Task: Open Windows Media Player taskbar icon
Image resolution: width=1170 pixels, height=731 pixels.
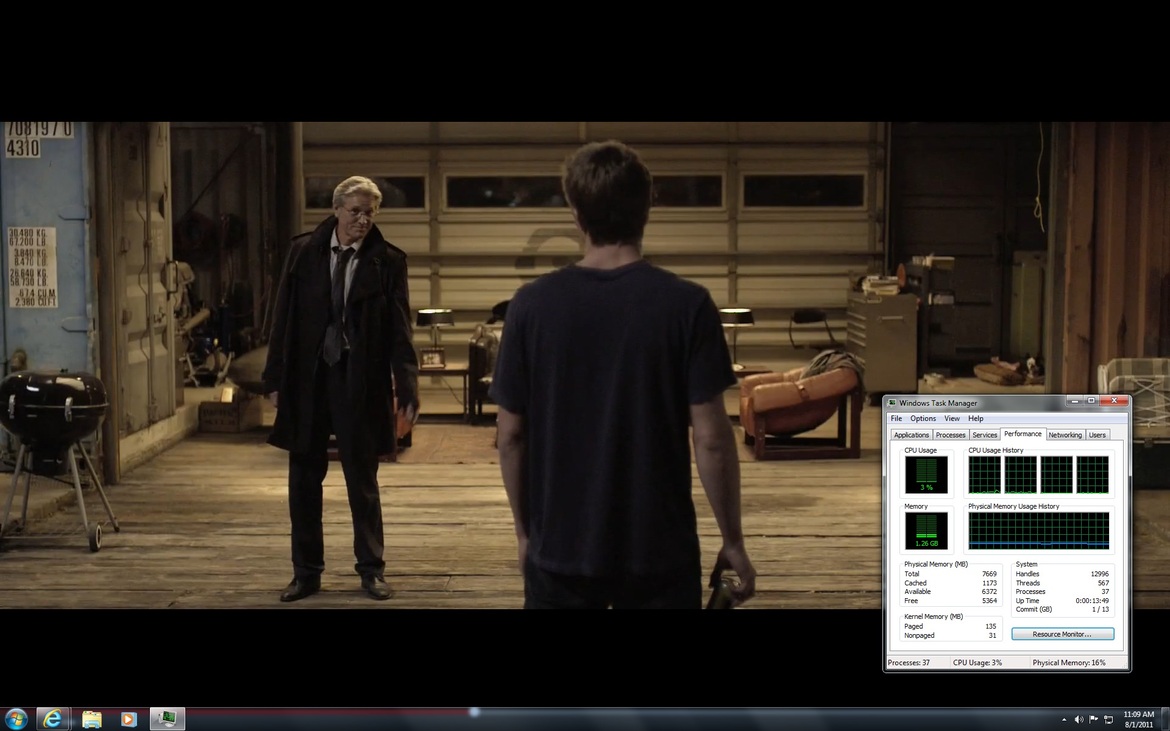Action: pos(128,719)
